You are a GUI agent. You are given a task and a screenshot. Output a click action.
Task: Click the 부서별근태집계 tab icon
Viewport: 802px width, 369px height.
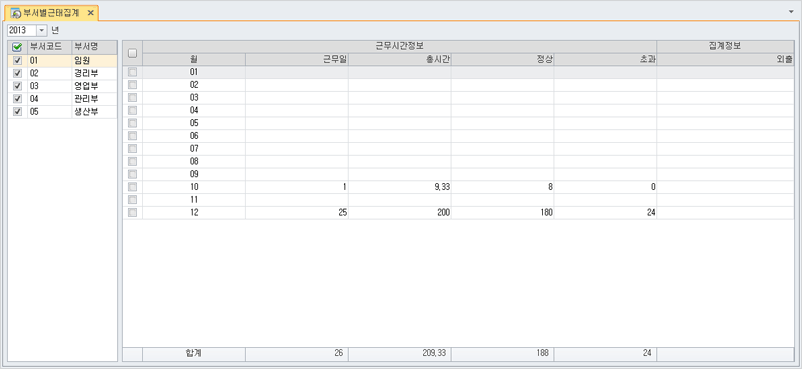16,13
